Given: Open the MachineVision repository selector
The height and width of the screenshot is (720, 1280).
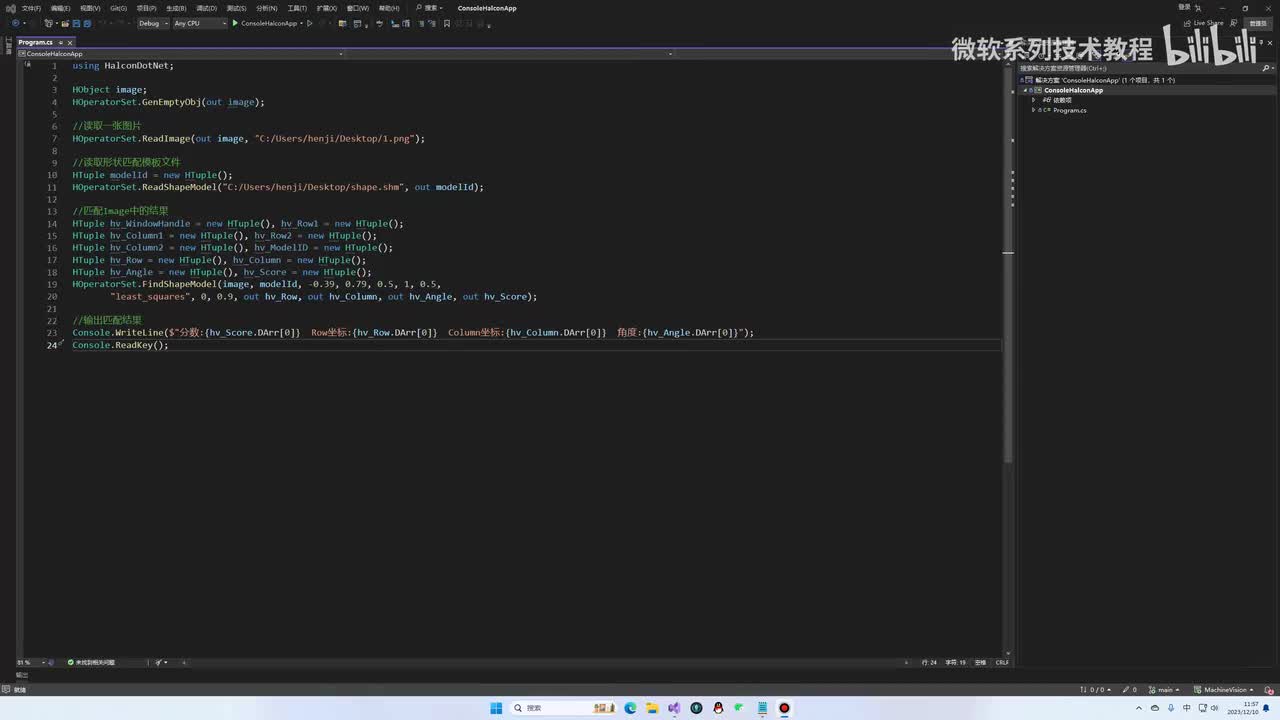Looking at the screenshot, I should (x=1224, y=690).
